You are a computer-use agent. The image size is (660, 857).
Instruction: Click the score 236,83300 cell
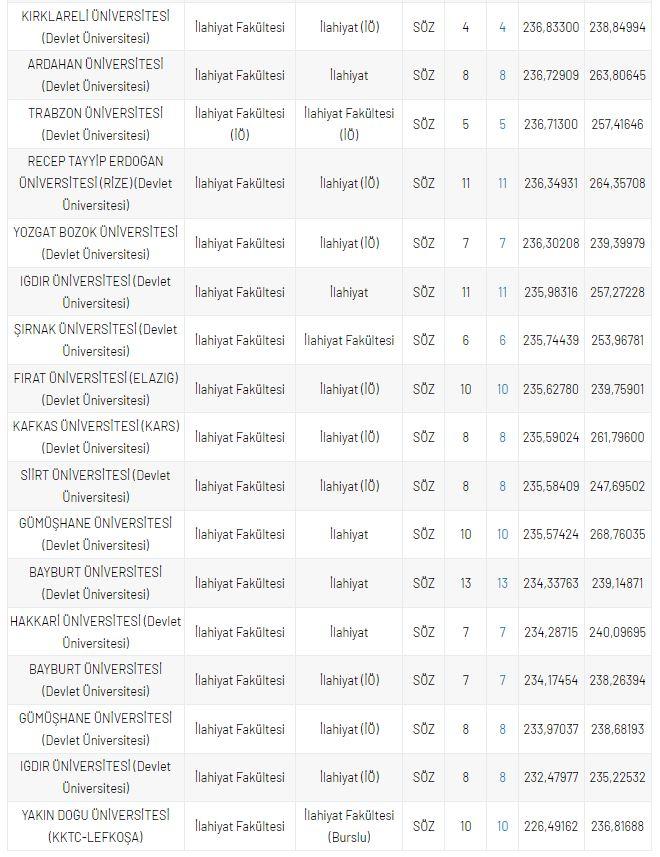tap(550, 27)
